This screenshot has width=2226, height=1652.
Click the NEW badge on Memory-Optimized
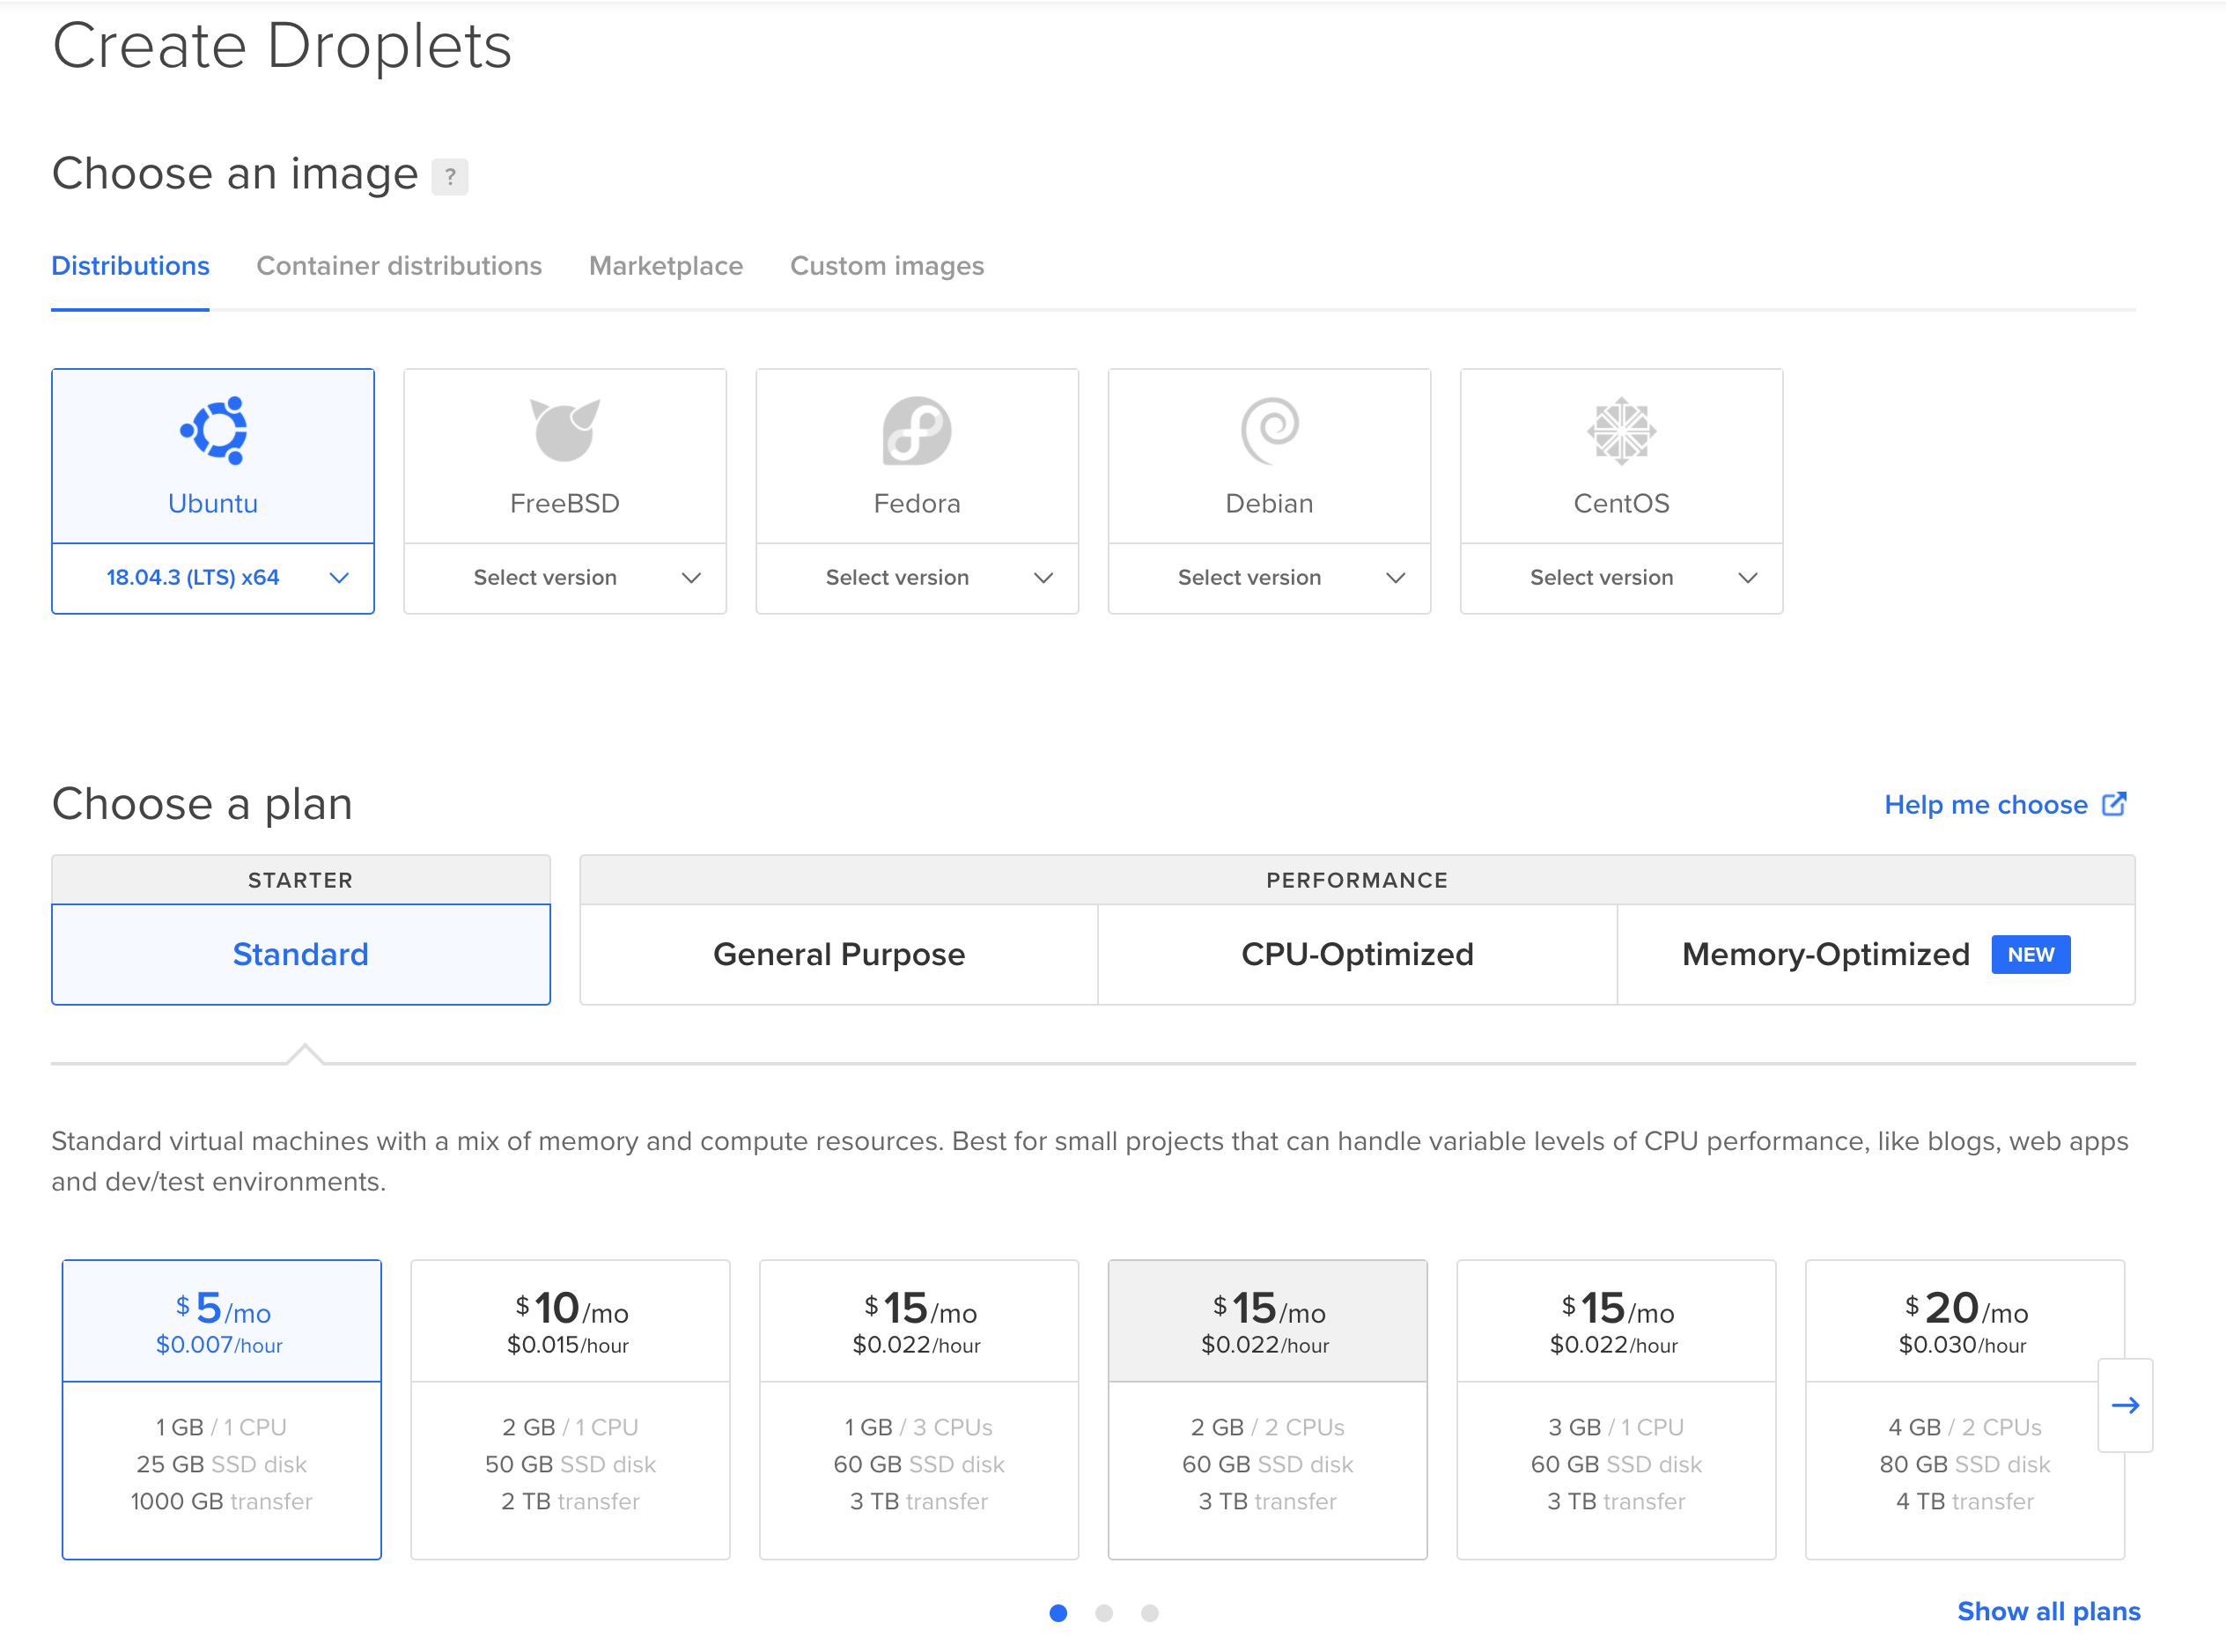point(2031,954)
